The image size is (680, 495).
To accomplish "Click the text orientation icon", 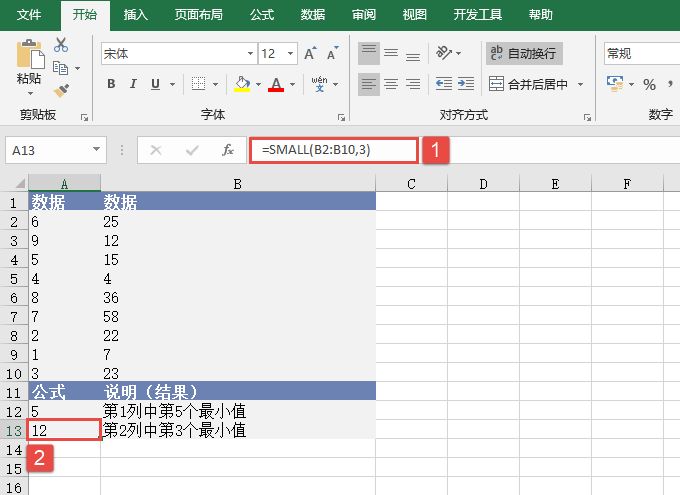I will click(x=445, y=53).
